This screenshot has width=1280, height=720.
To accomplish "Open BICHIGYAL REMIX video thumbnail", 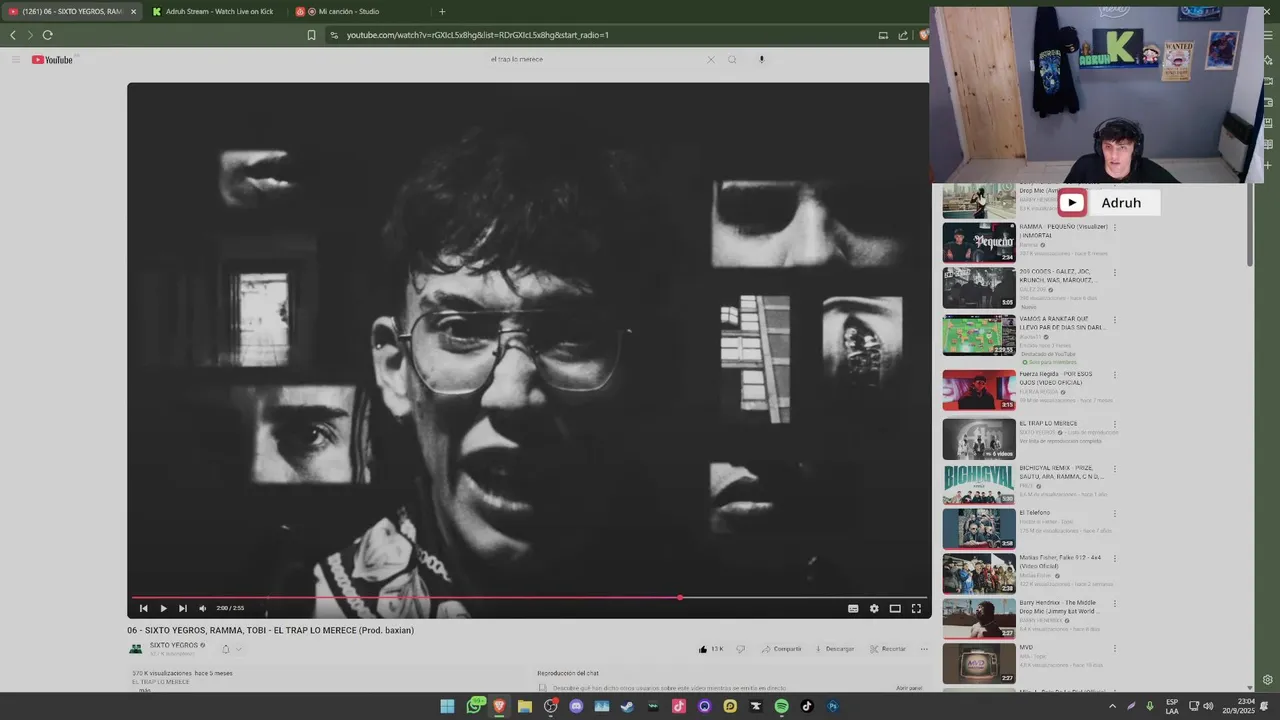I will pos(979,484).
